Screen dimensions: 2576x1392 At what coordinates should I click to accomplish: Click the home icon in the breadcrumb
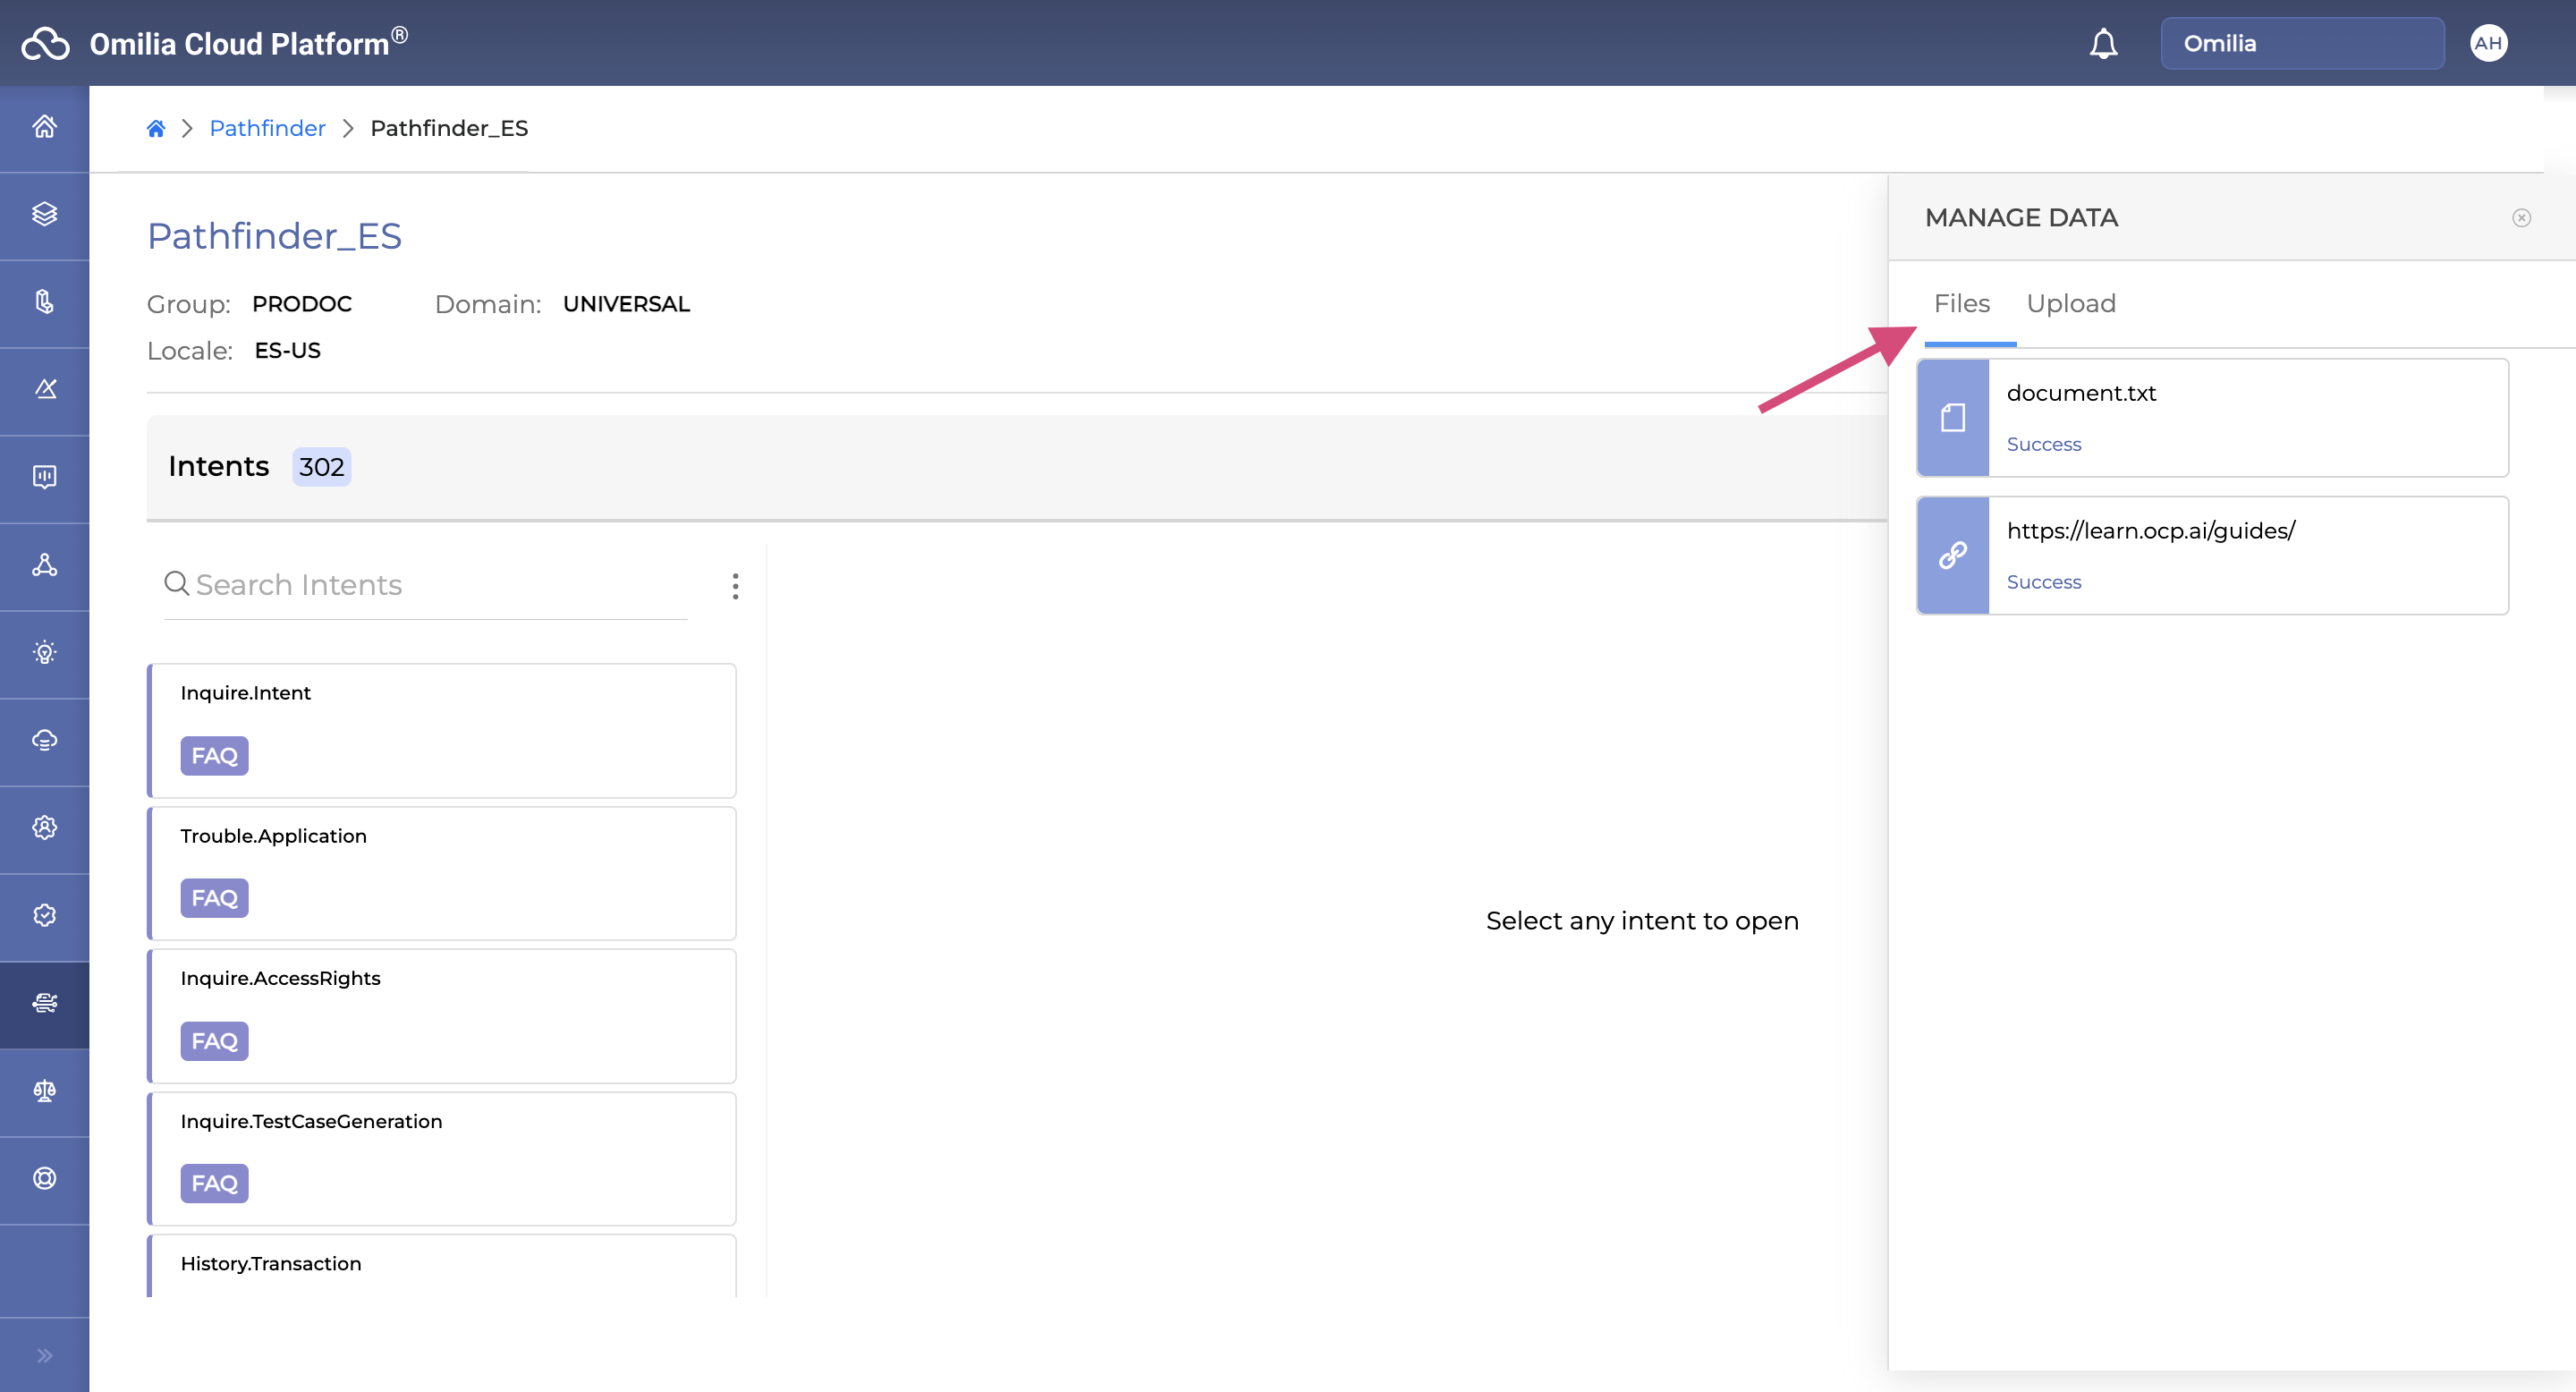155,128
